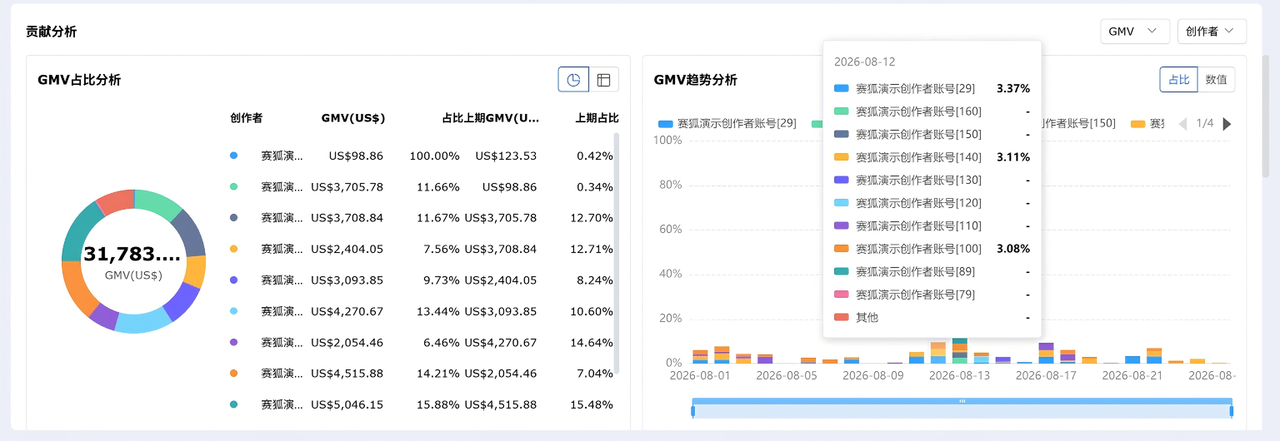
Task: Click the US$98.86 GMV cell in first row
Action: point(355,156)
